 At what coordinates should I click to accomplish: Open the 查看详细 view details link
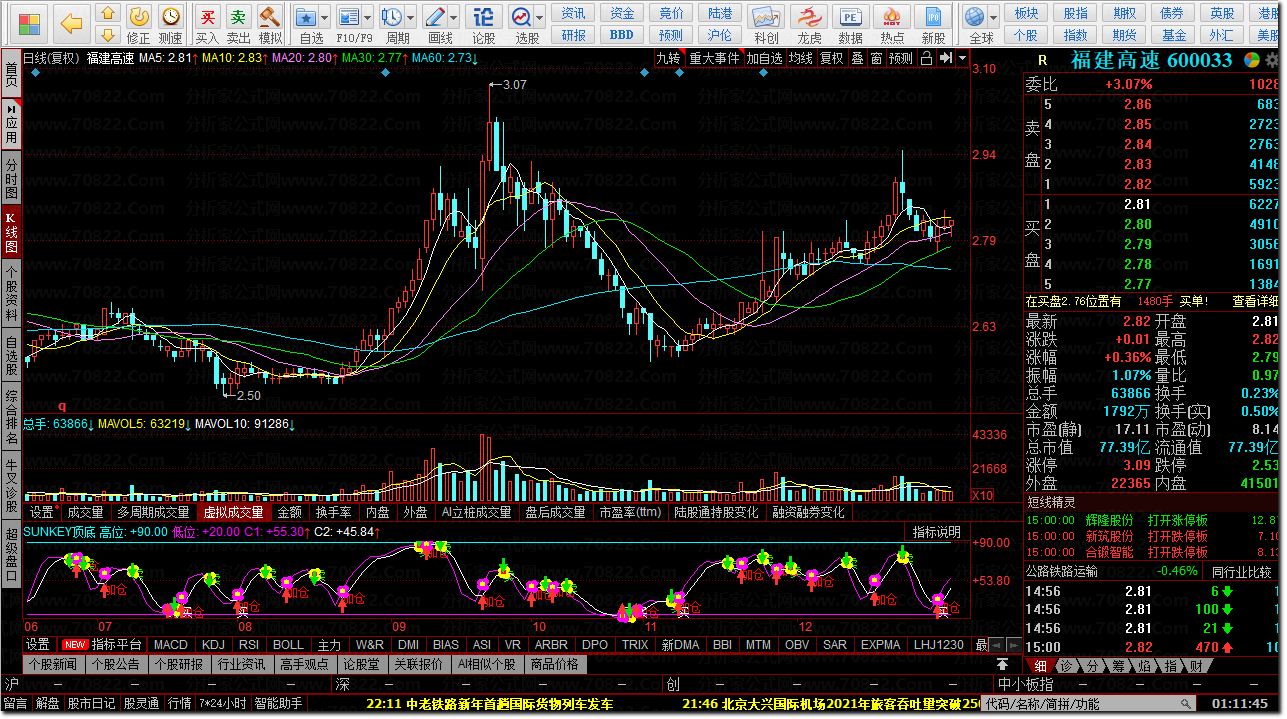(x=1256, y=301)
